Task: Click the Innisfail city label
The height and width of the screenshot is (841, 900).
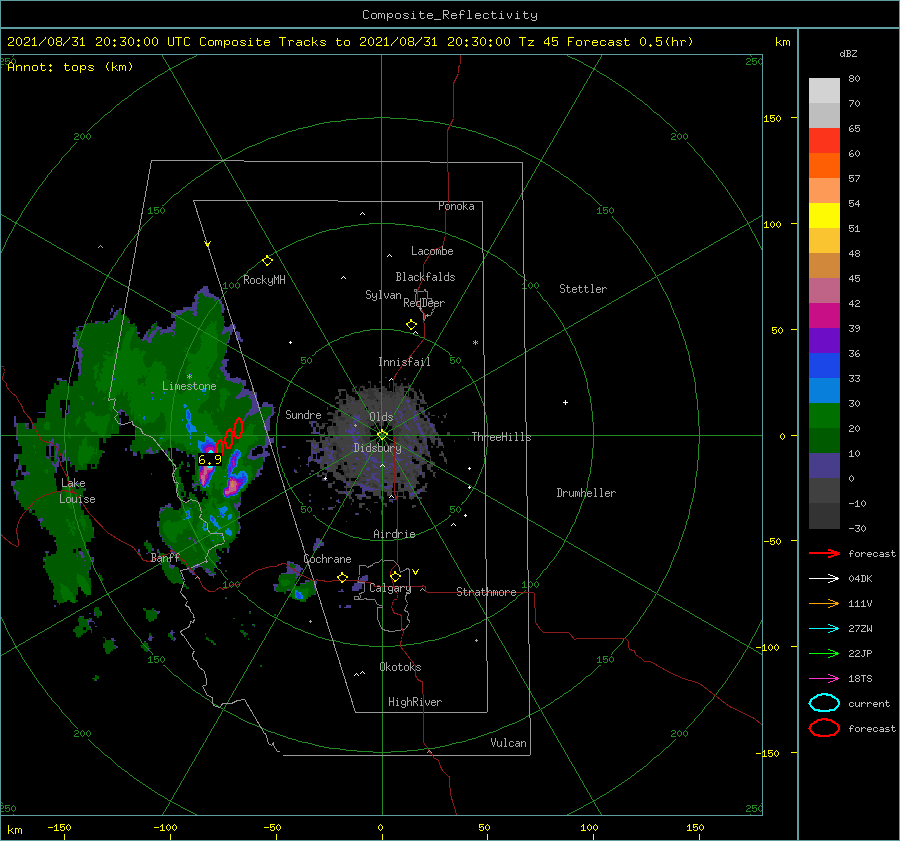Action: (x=404, y=362)
